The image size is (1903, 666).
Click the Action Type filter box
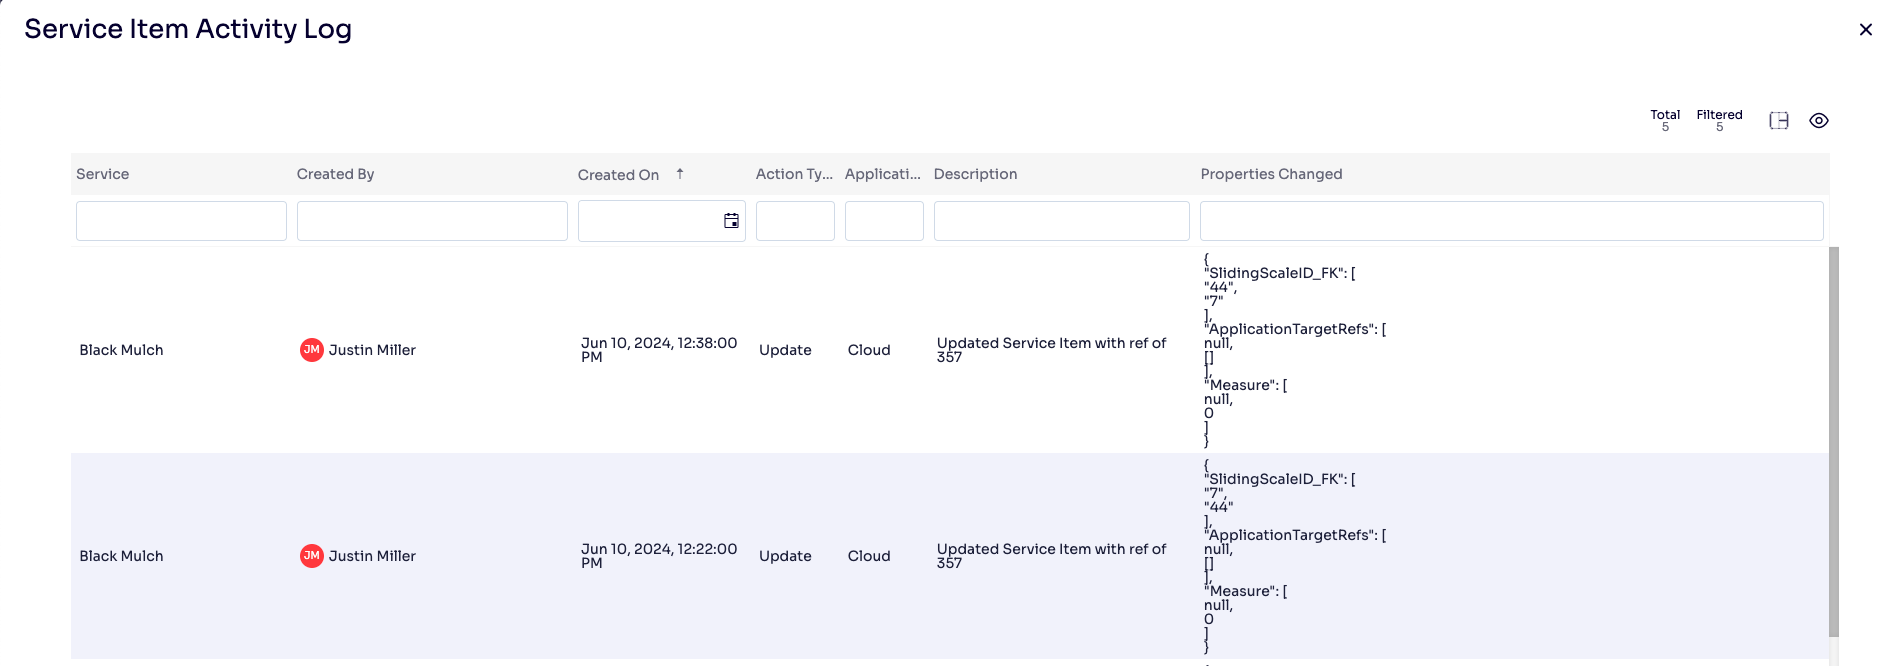pos(795,221)
